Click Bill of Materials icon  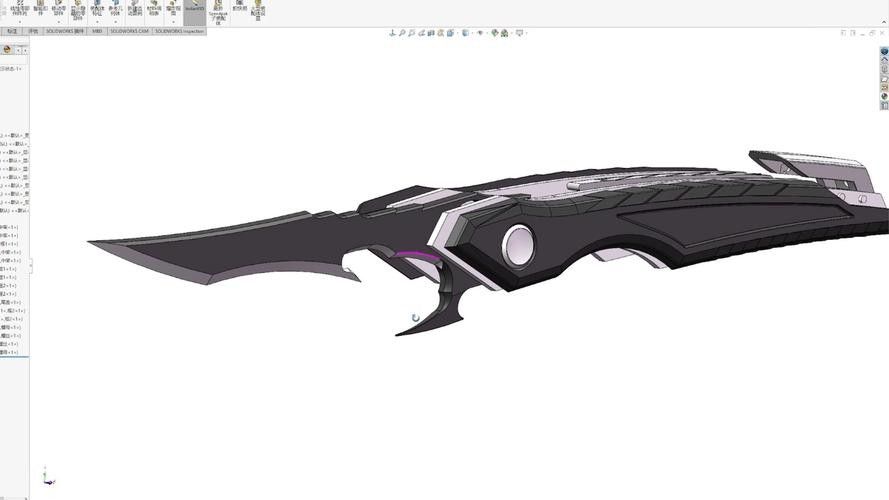point(154,8)
